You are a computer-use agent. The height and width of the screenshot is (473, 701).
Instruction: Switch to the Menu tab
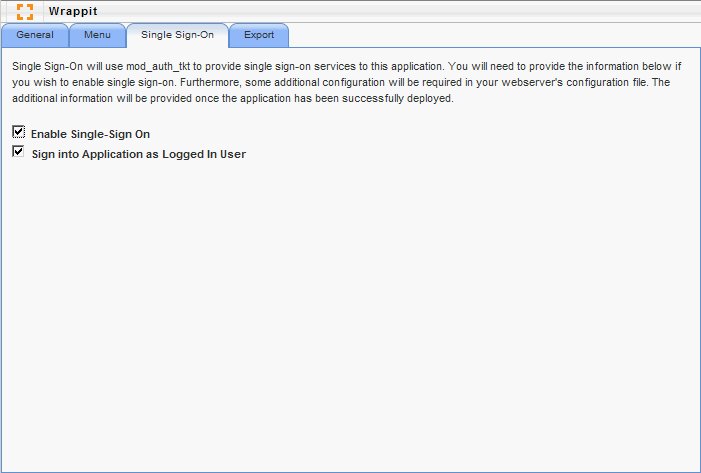[97, 35]
